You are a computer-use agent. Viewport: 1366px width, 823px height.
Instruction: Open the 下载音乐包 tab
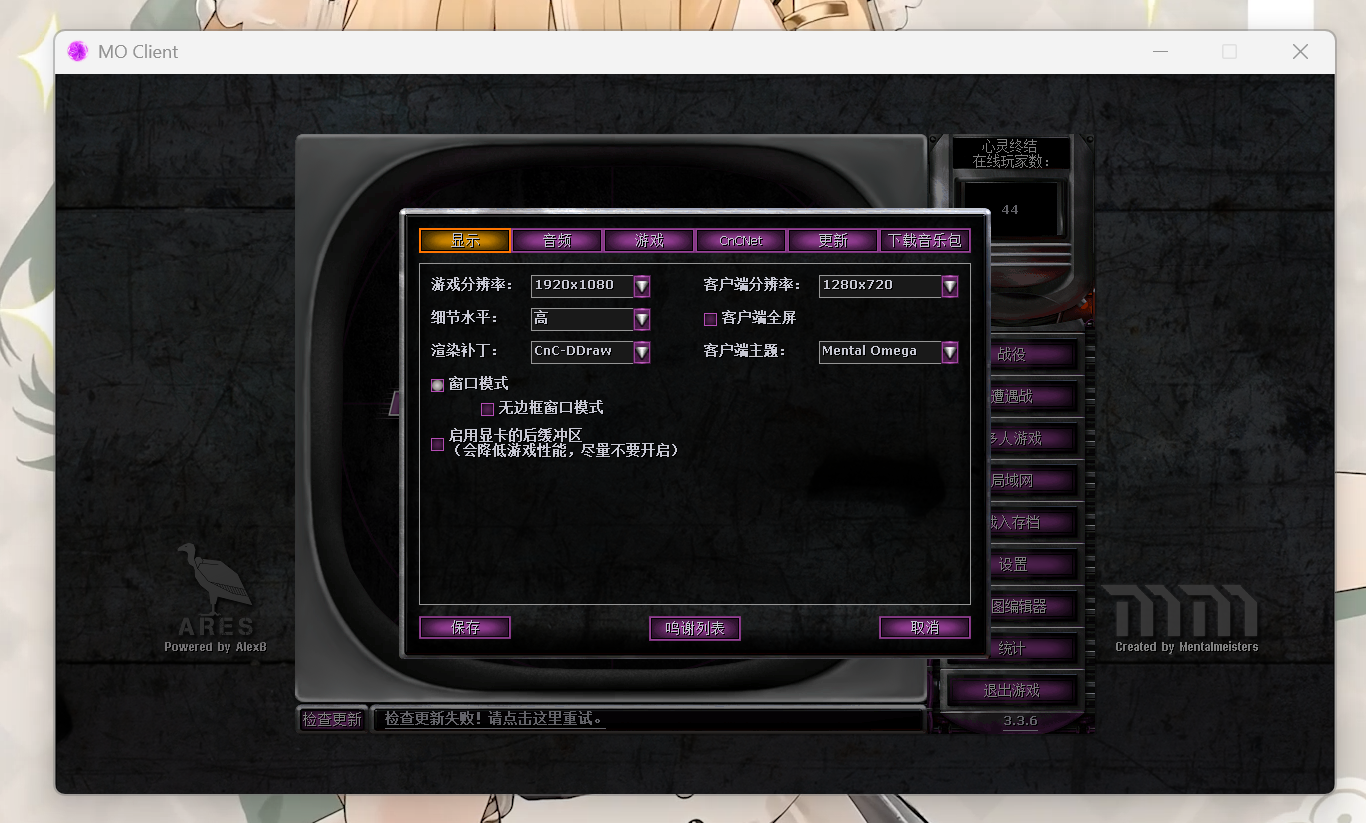point(925,241)
